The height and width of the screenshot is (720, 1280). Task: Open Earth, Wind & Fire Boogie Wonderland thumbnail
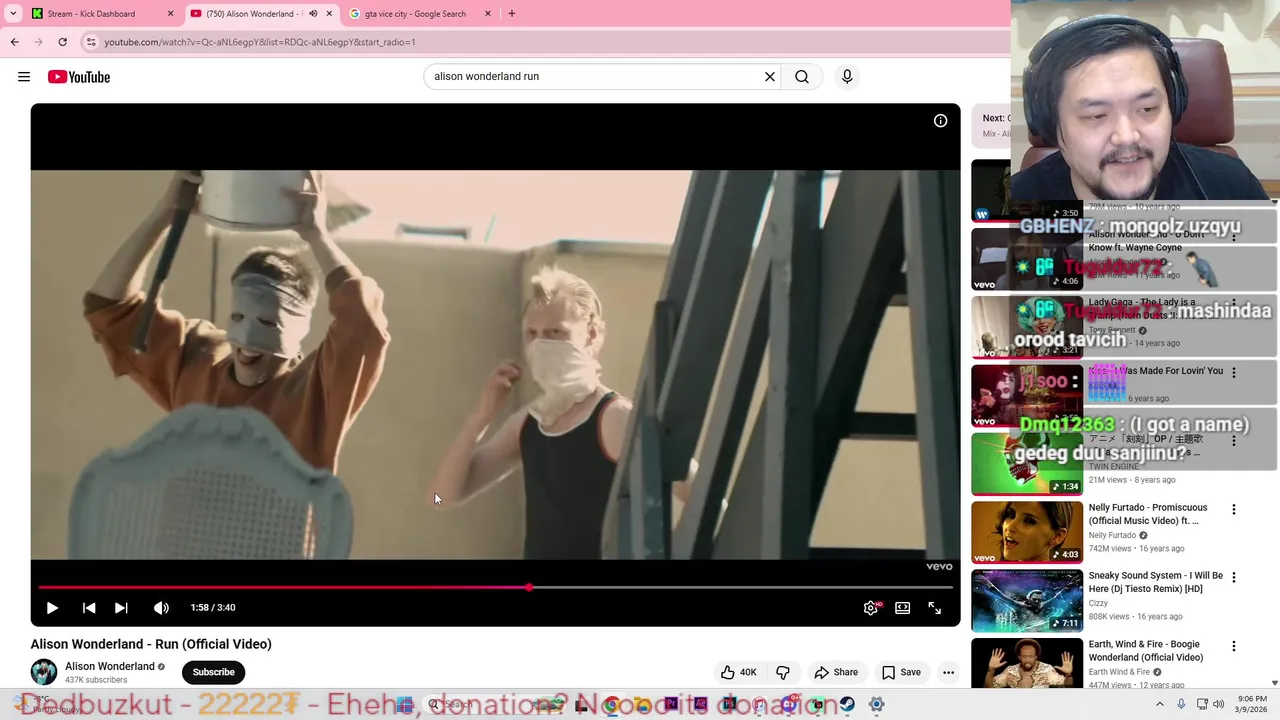pyautogui.click(x=1027, y=664)
